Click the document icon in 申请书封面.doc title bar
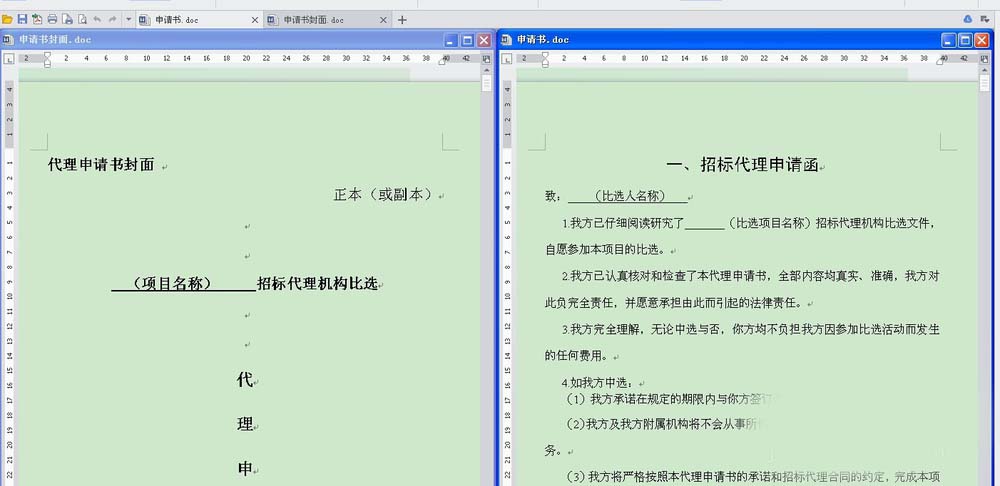This screenshot has height=486, width=1000. [8, 40]
